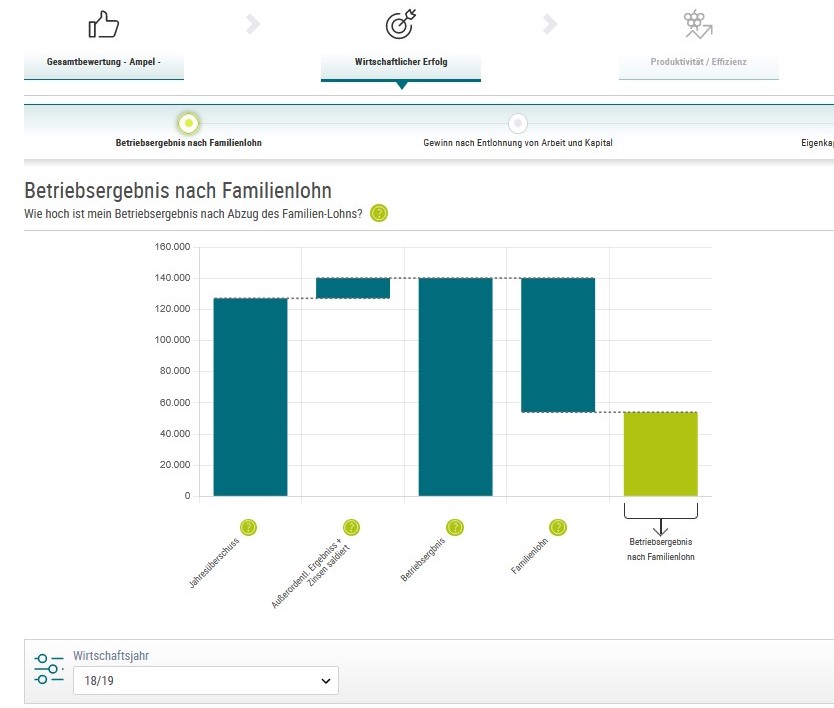
Task: Click the floating Familienlohn bar
Action: [x=558, y=345]
